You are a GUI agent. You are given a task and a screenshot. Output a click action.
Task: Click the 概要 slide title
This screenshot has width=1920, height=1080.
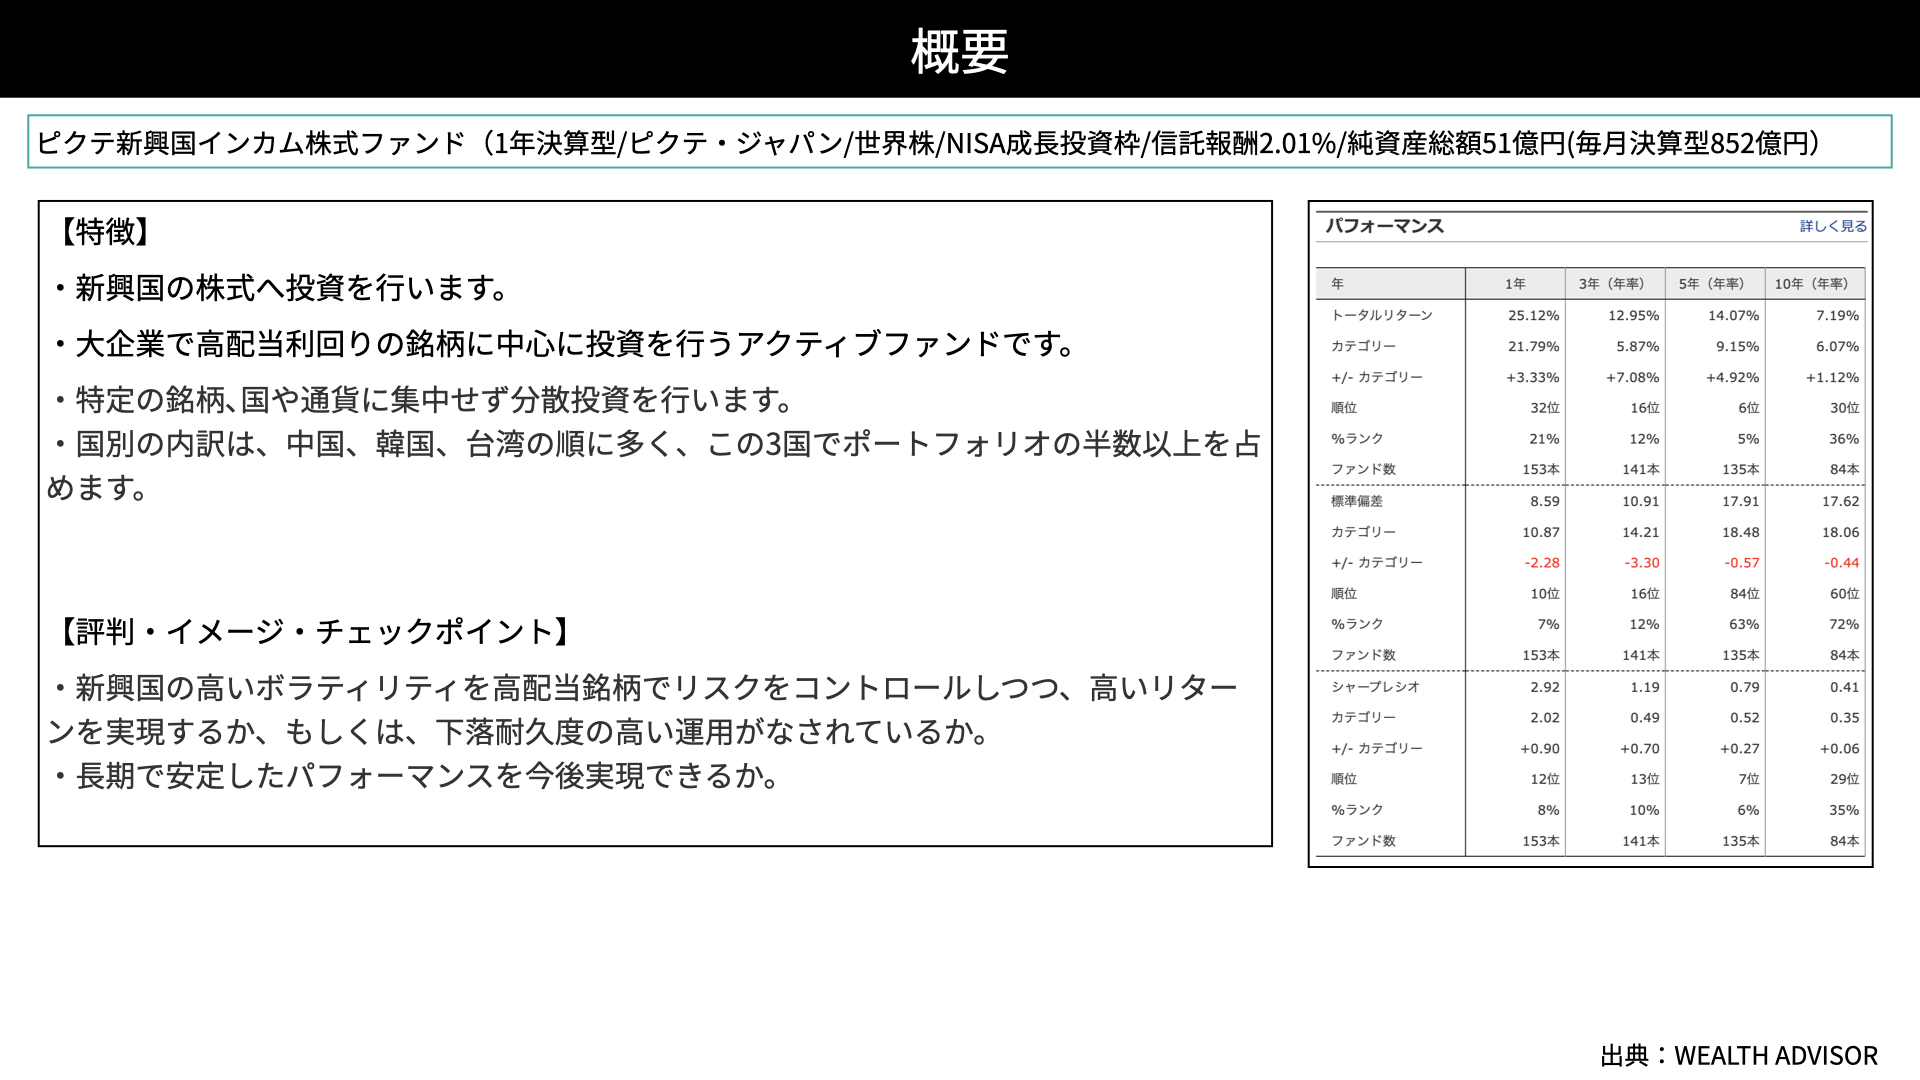click(x=960, y=50)
